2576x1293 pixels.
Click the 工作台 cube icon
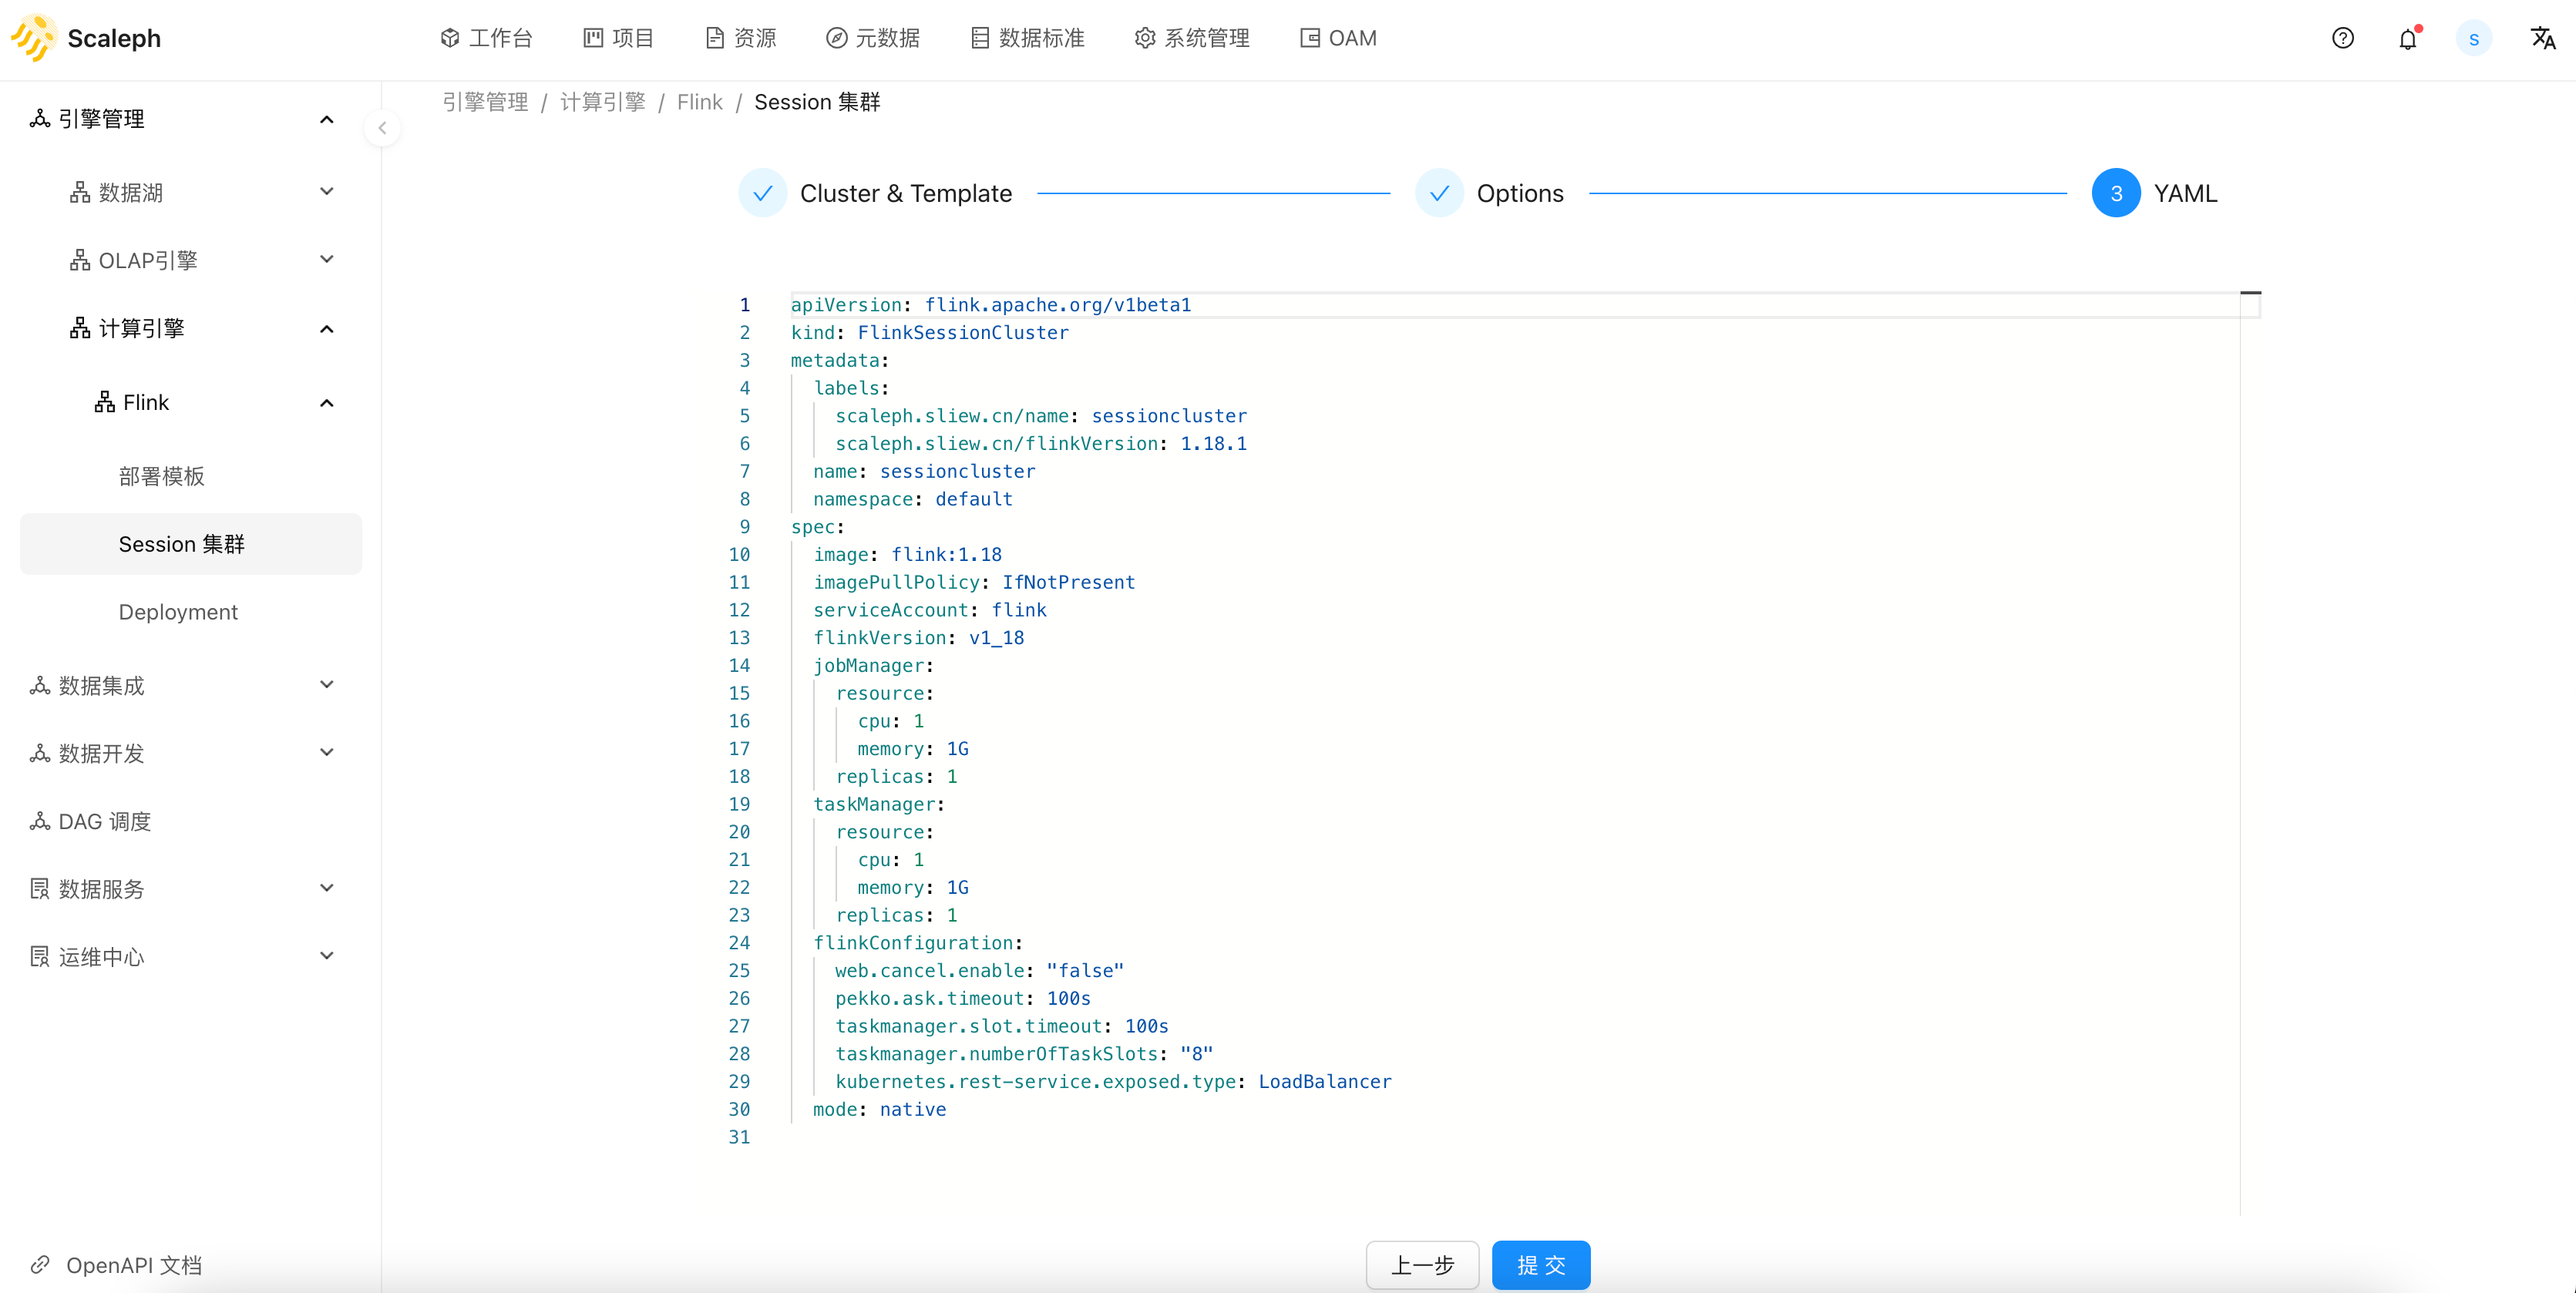(x=450, y=38)
